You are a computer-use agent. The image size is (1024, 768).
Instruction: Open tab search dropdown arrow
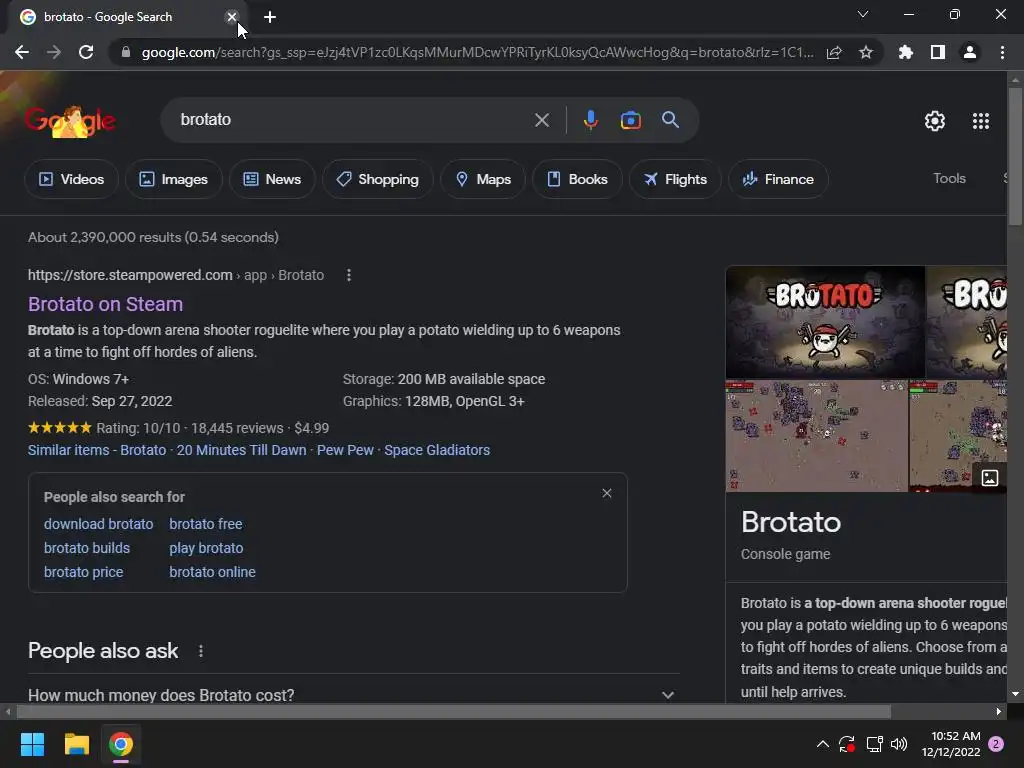863,14
